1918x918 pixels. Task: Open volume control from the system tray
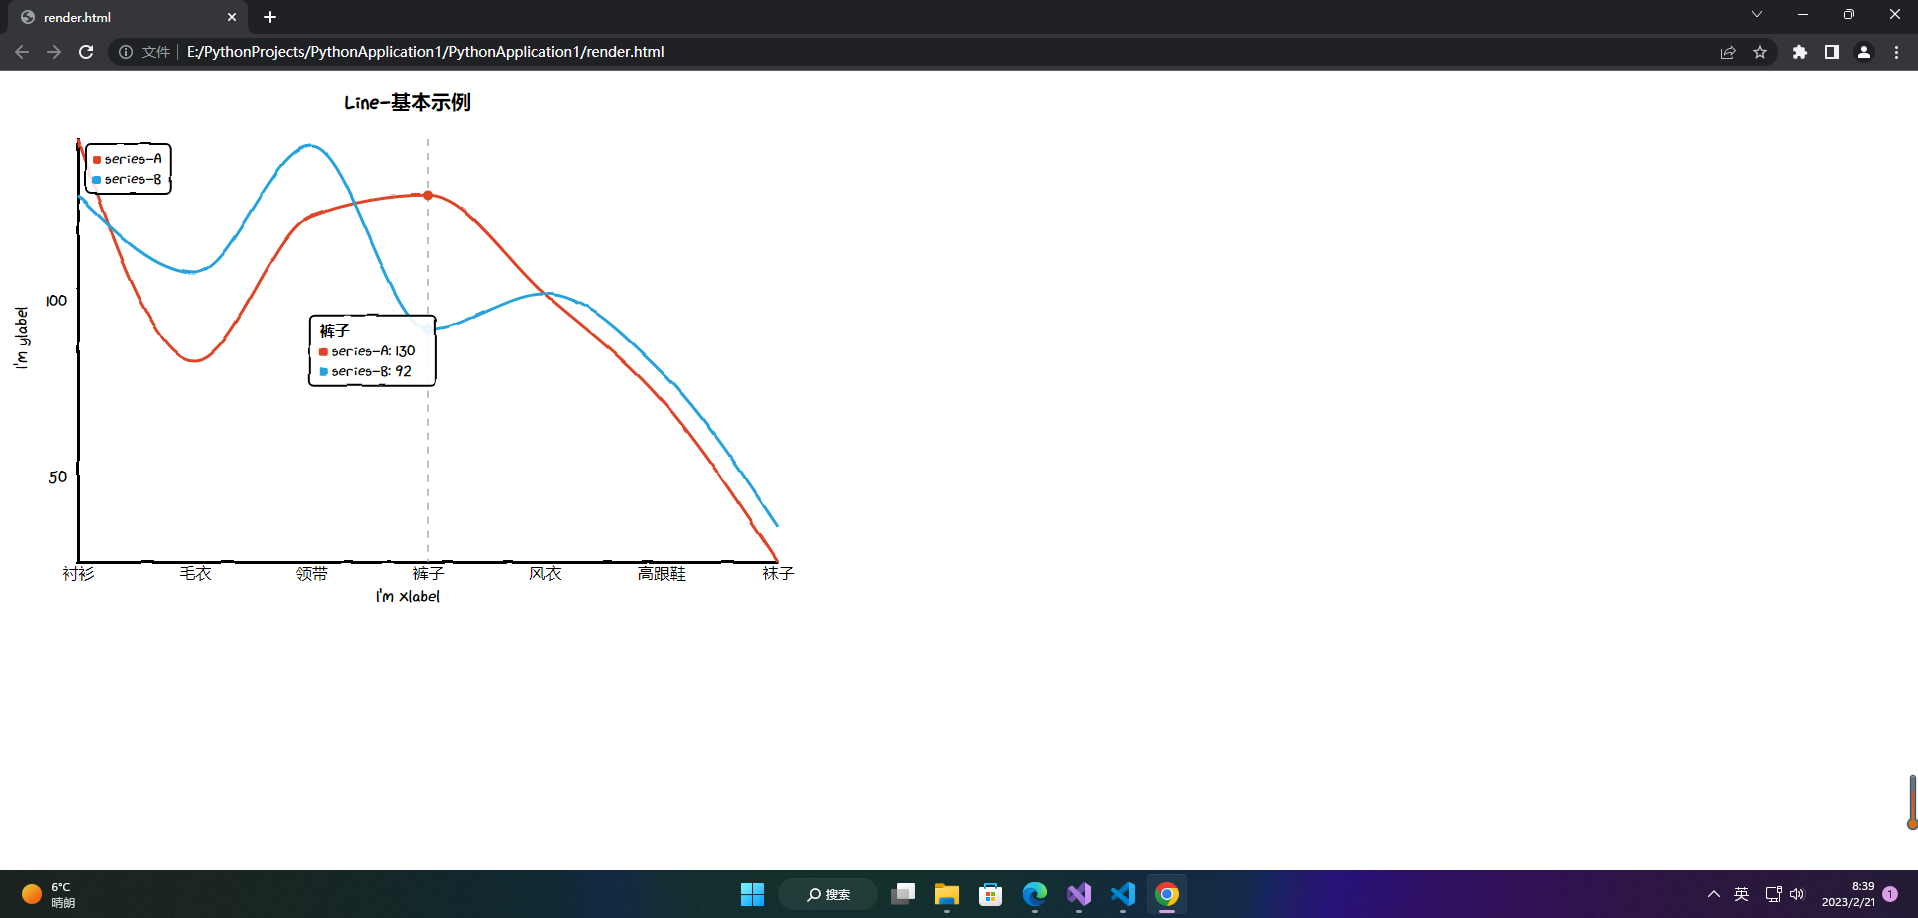(x=1797, y=894)
